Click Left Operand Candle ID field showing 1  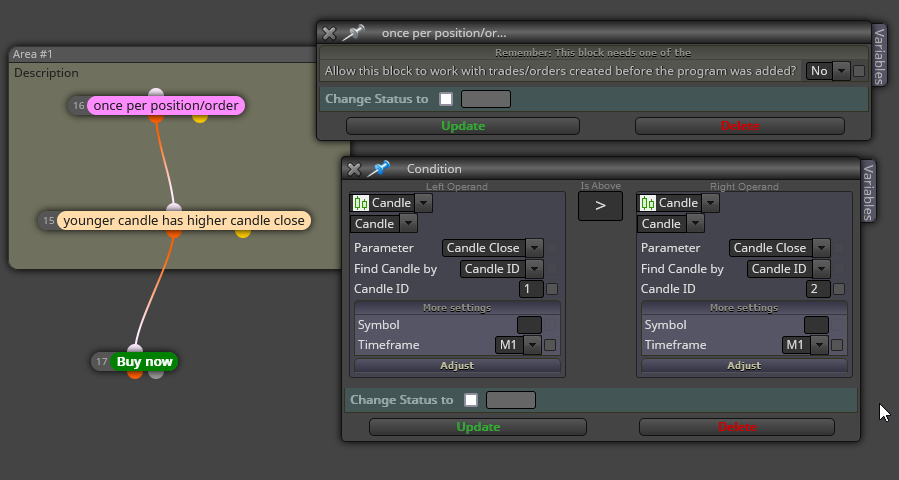531,289
